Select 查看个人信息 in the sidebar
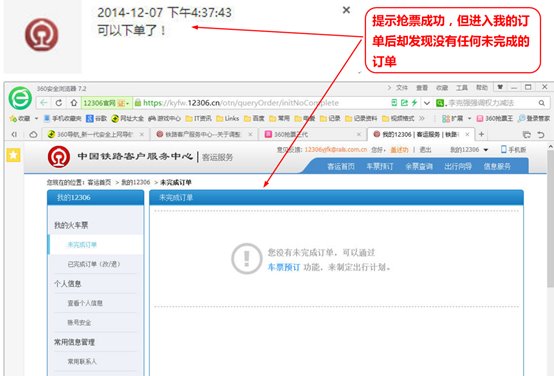Image resolution: width=554 pixels, height=376 pixels. point(85,303)
